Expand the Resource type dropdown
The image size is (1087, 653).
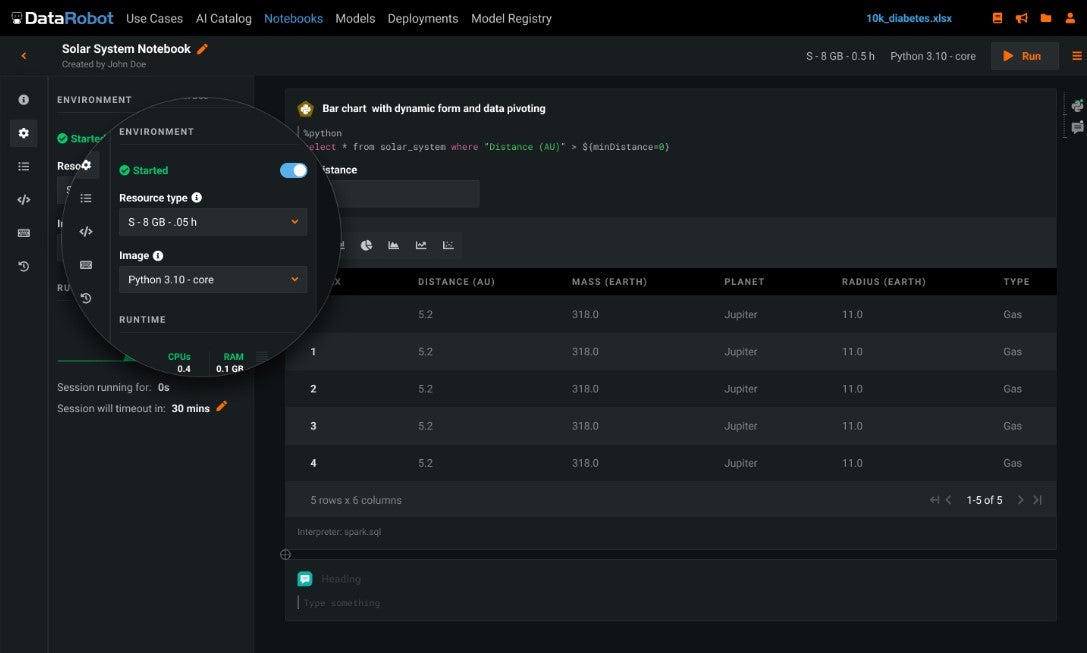213,222
